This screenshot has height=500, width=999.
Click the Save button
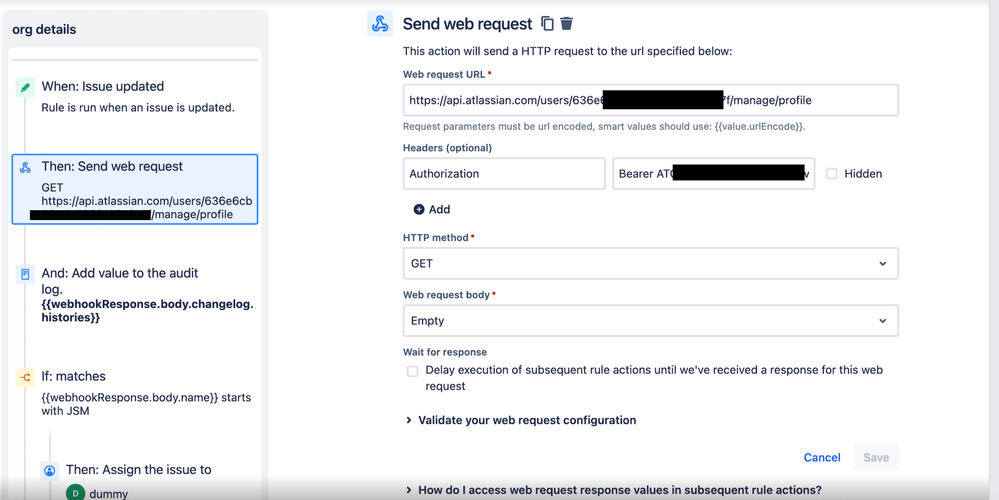876,457
